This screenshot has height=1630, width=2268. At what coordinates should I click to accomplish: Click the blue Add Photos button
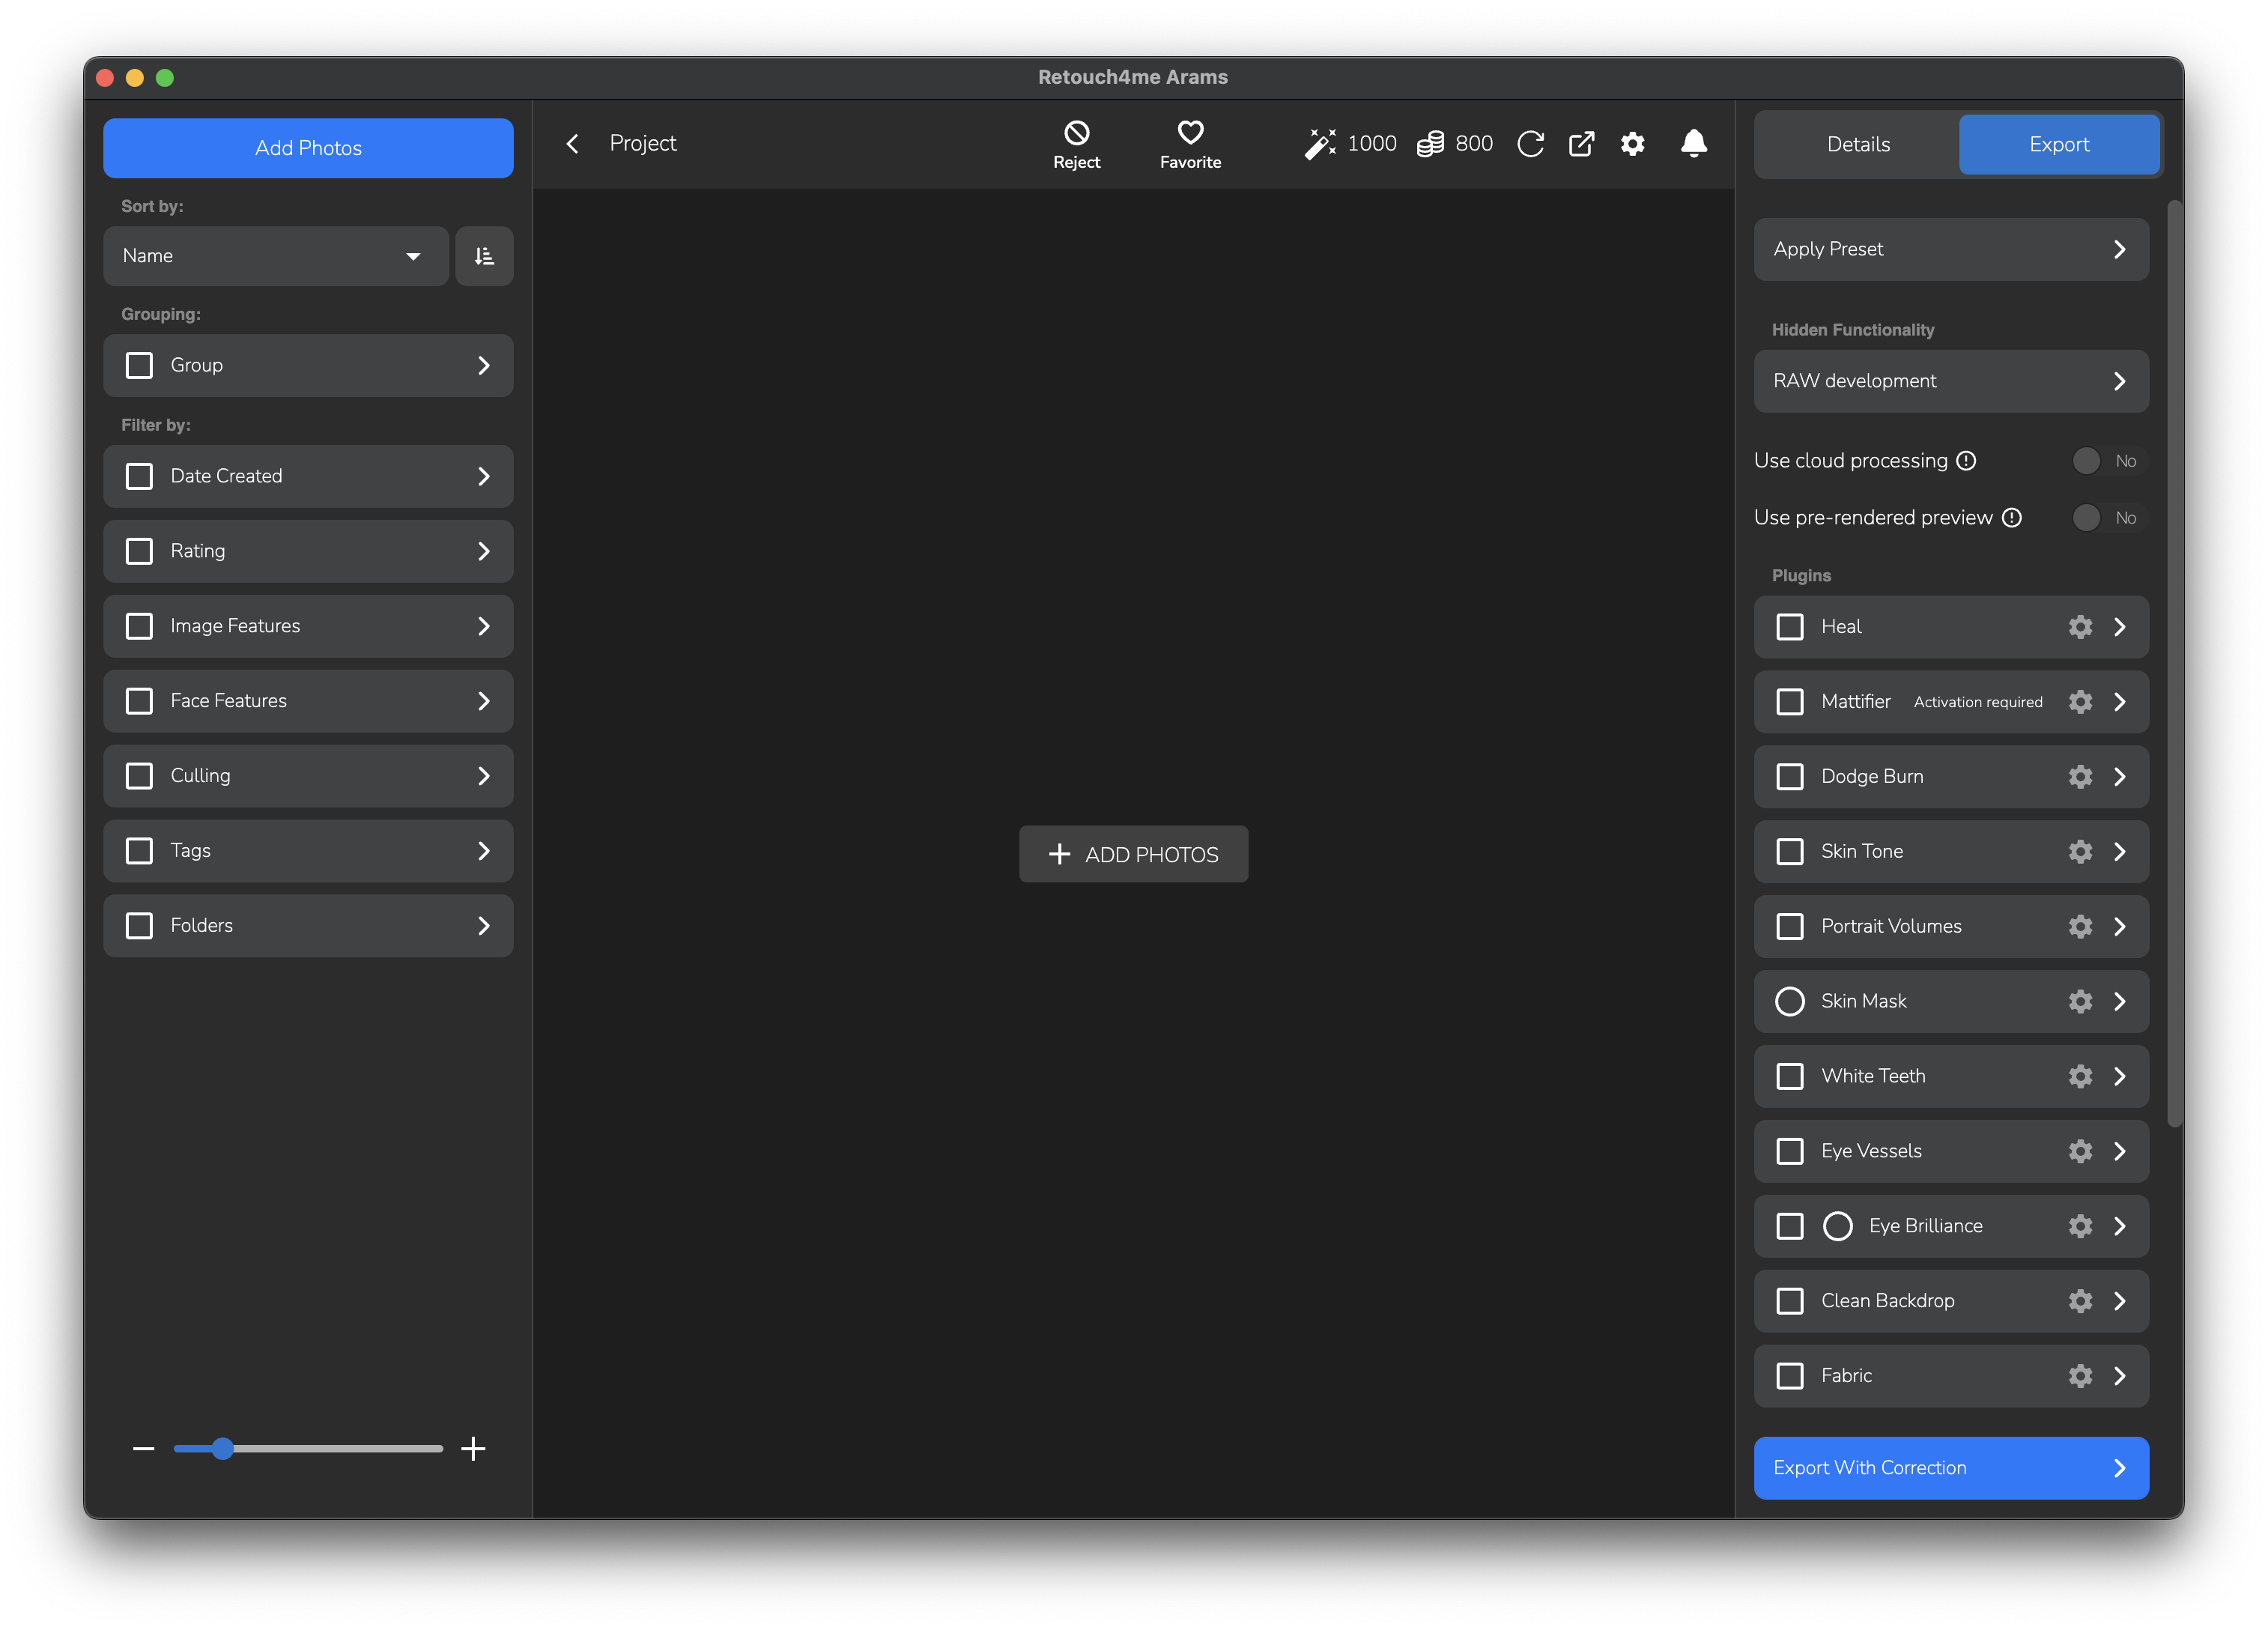pyautogui.click(x=308, y=148)
